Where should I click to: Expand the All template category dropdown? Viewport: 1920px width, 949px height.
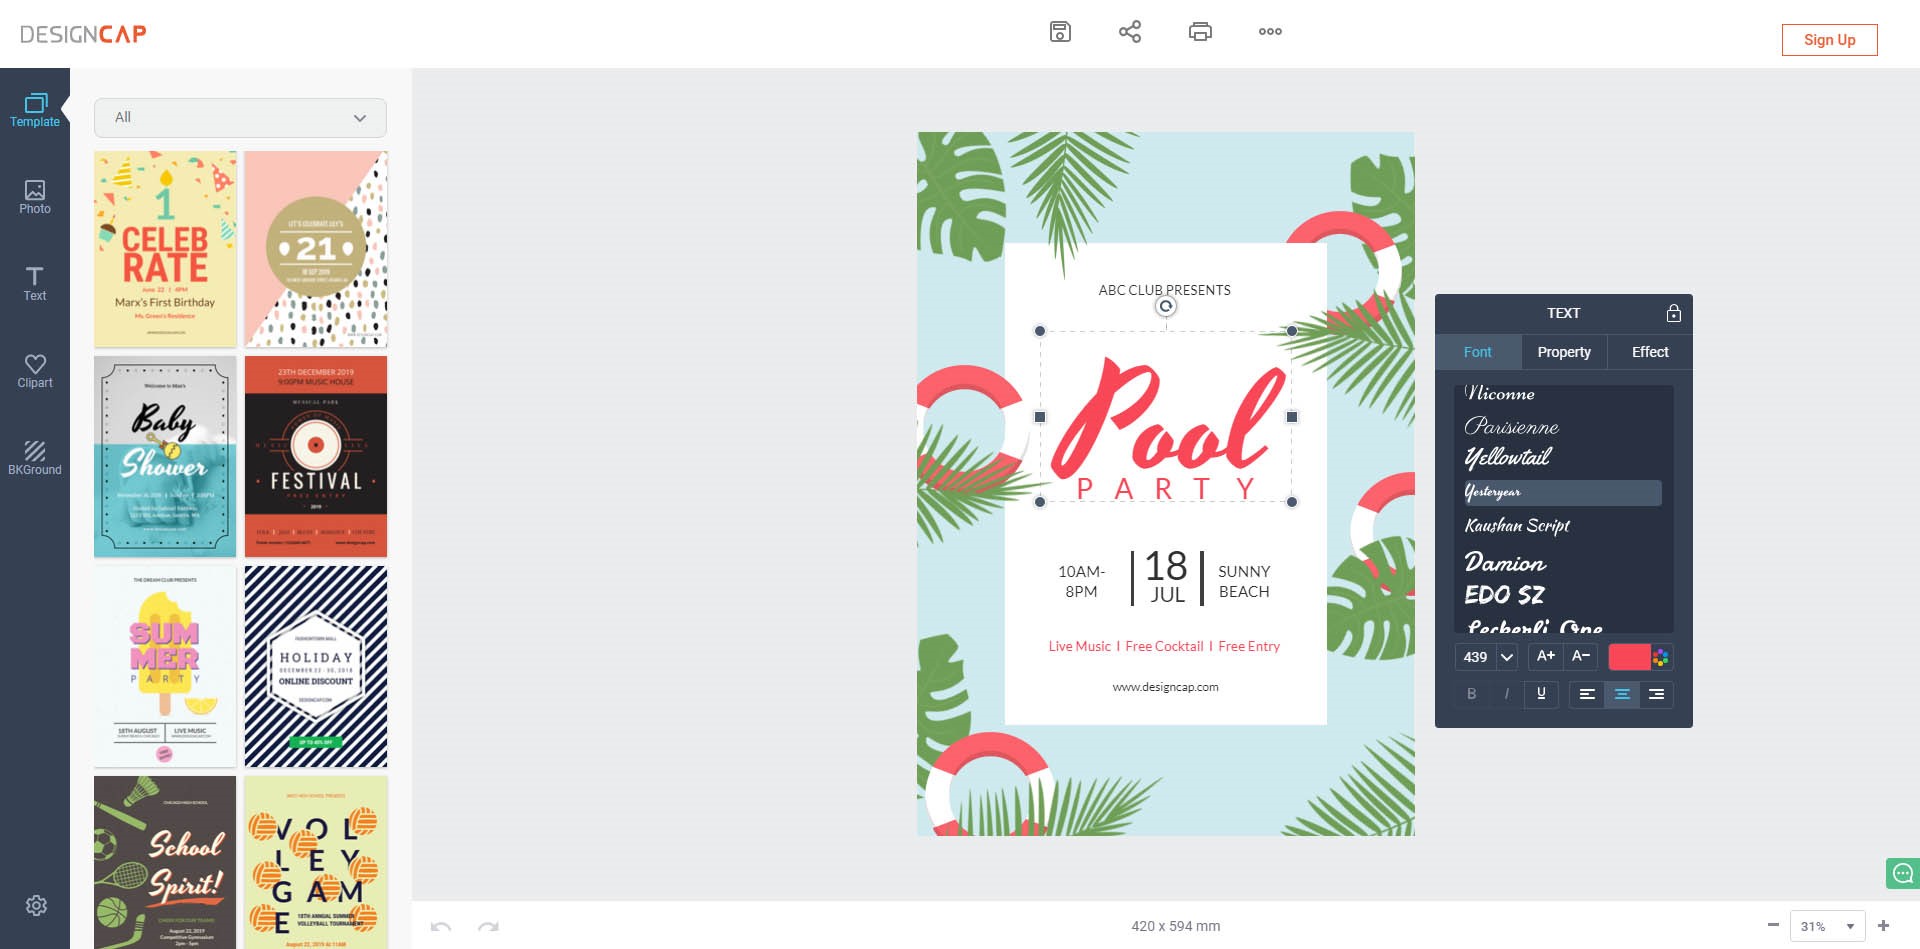pos(240,118)
